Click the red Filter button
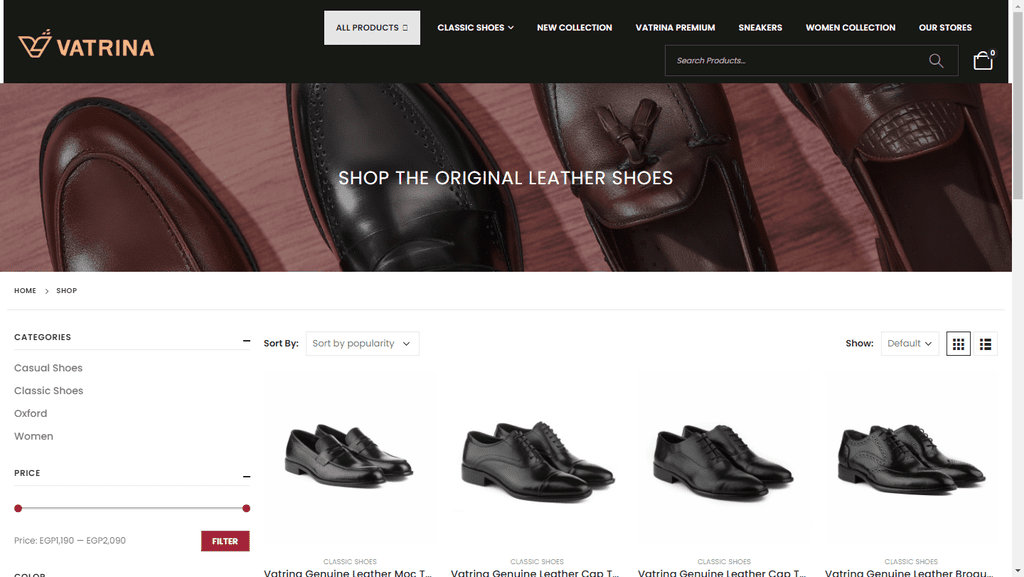Screen dimensions: 1024x577 [225, 541]
